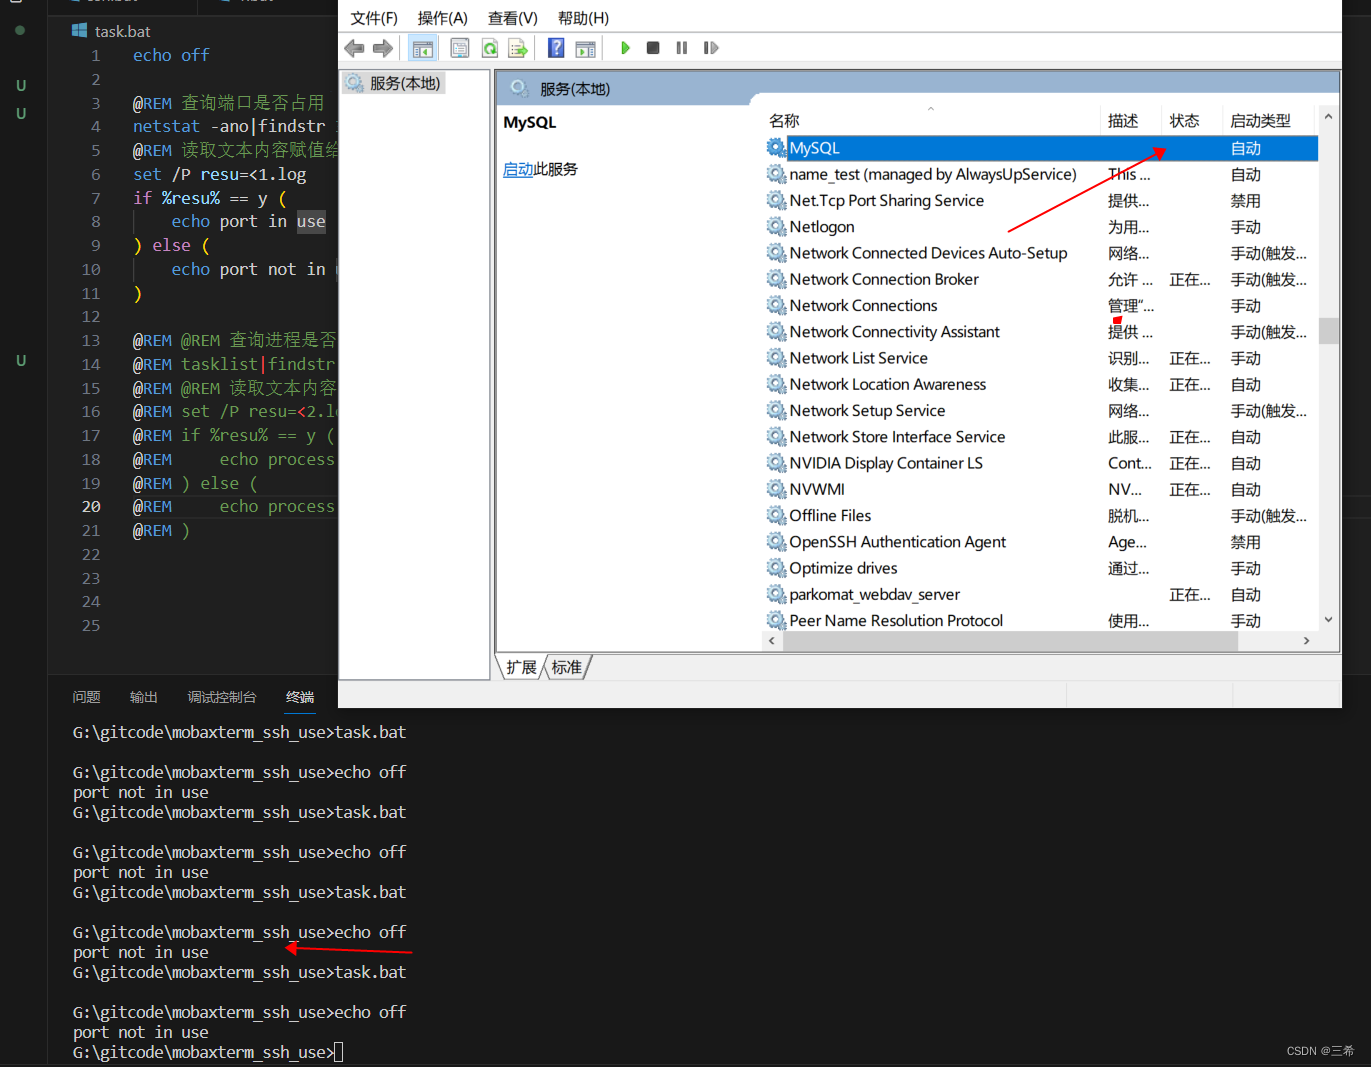Open the Properties toolbar icon
This screenshot has height=1067, width=1371.
pos(460,48)
